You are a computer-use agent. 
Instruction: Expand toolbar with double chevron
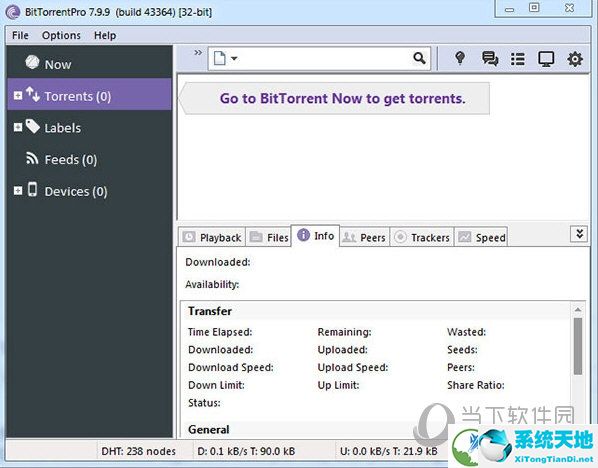coord(198,53)
